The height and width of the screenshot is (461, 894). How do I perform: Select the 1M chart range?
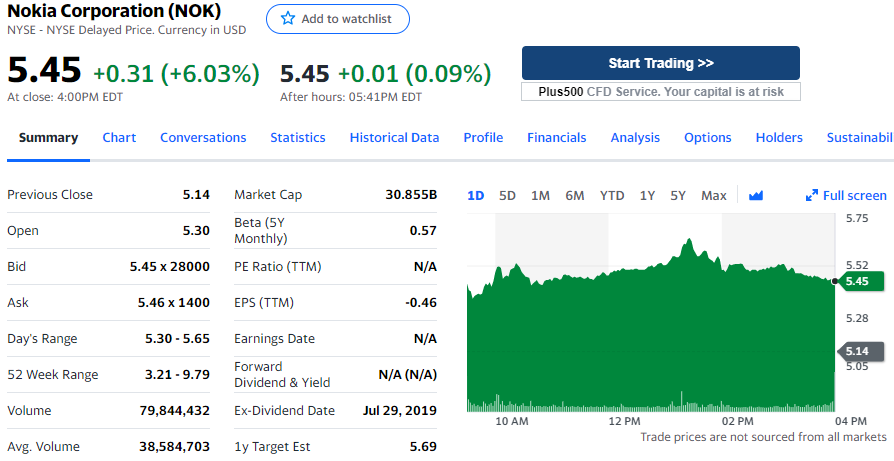(x=540, y=195)
